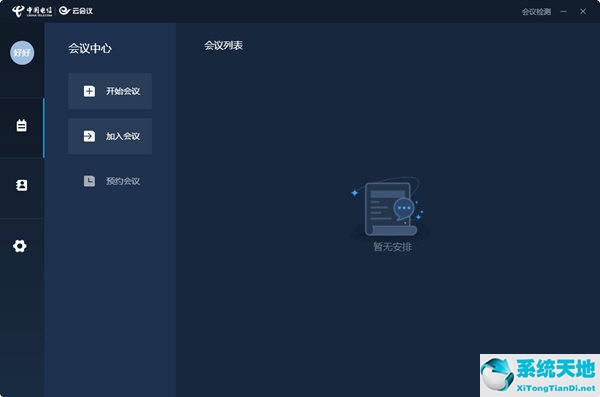Viewport: 600px width, 397px height.
Task: Click the 开始会议 start meeting button
Action: [x=110, y=91]
